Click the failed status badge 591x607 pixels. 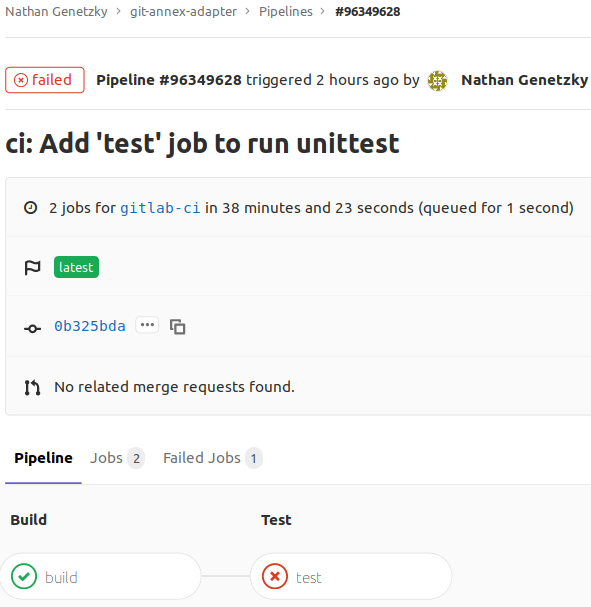pyautogui.click(x=45, y=80)
